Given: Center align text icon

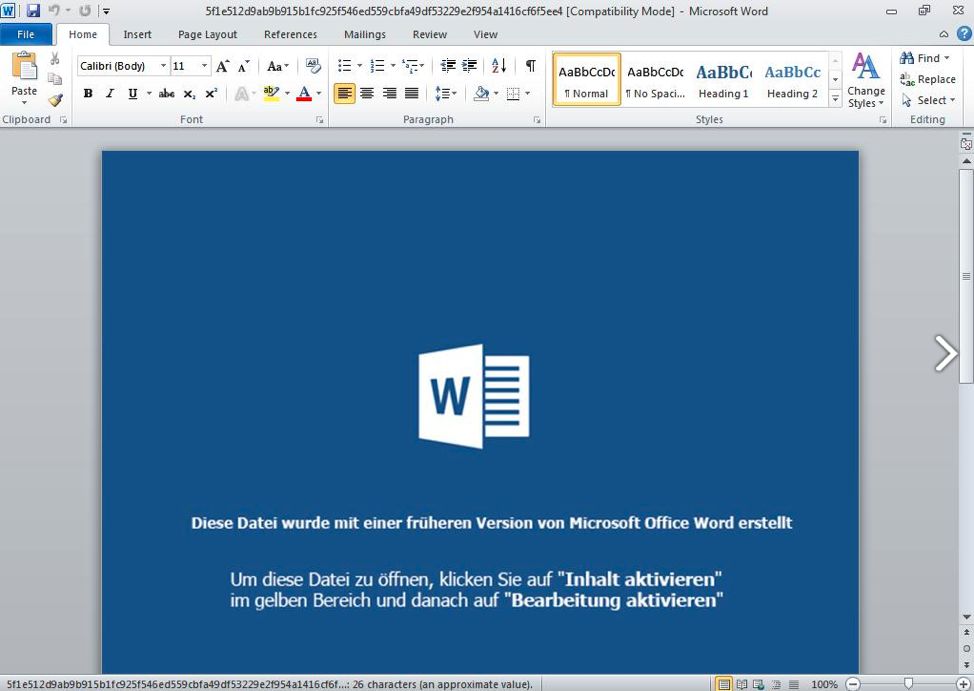Looking at the screenshot, I should pos(367,94).
